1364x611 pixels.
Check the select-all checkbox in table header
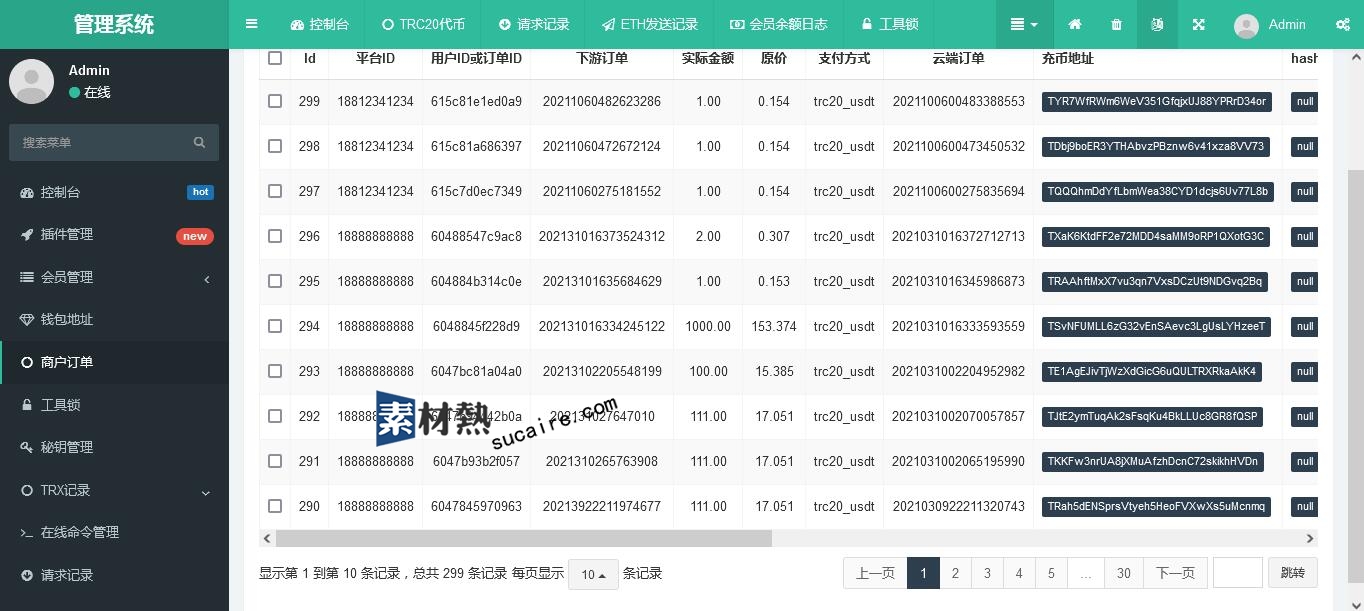click(275, 58)
